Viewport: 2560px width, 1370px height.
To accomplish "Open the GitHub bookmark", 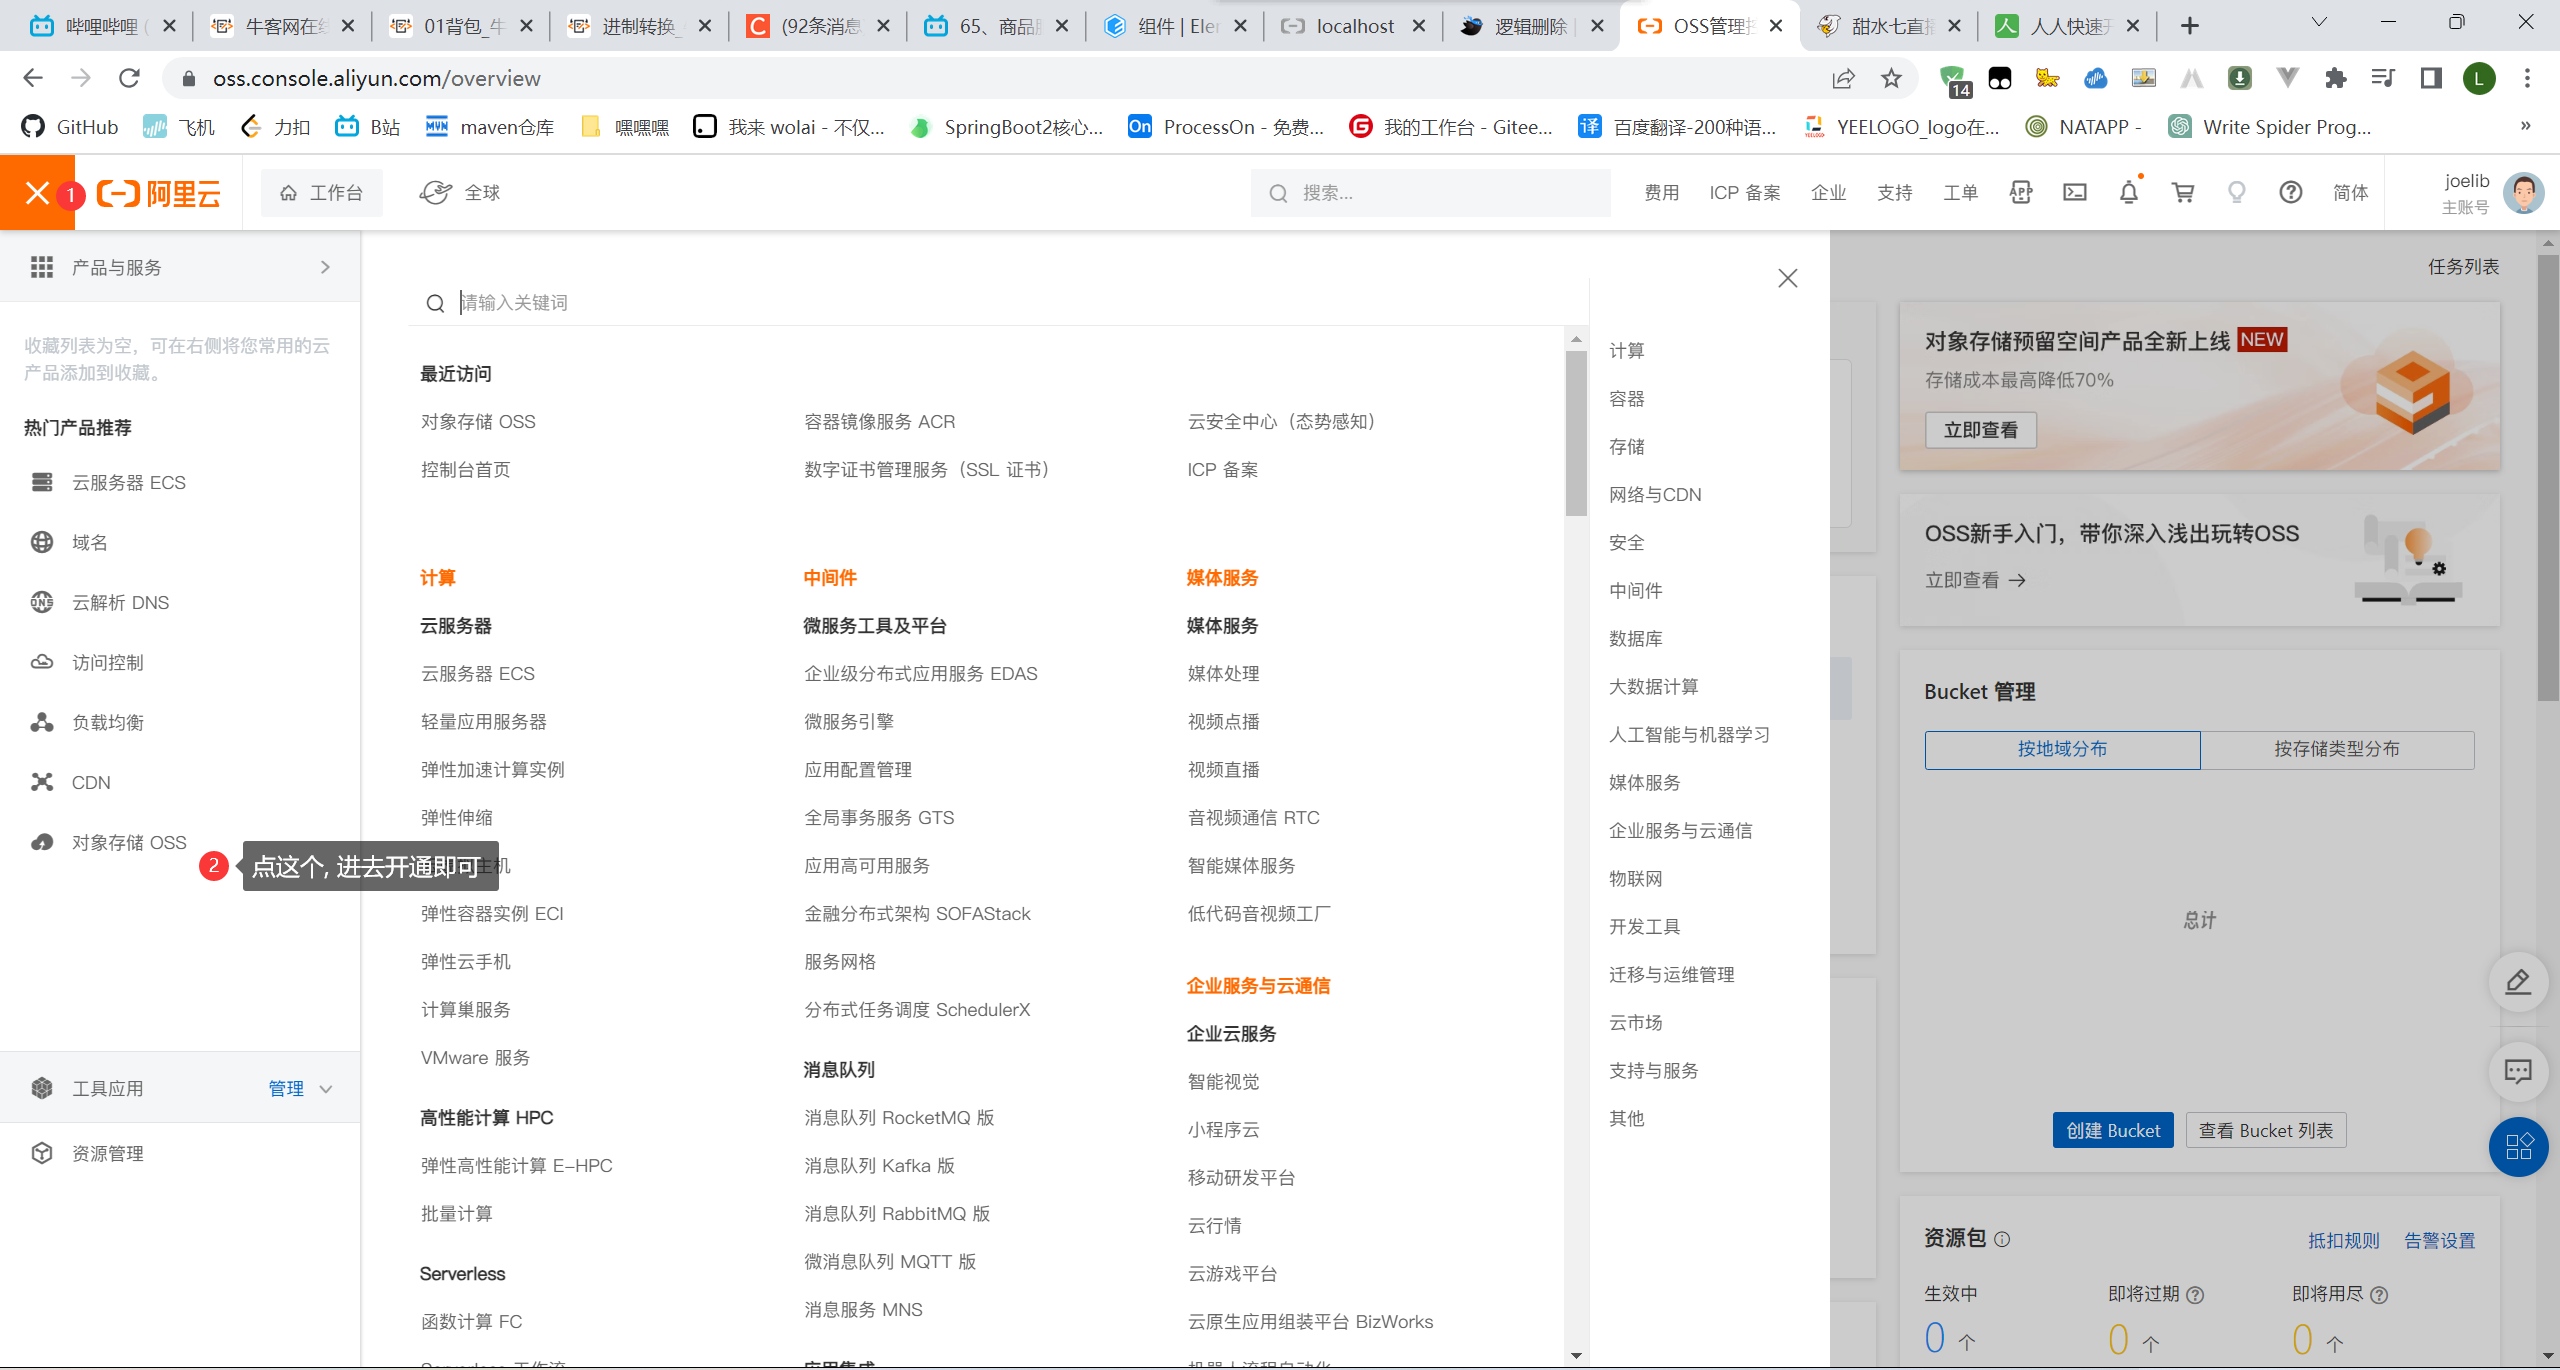I will tap(70, 126).
